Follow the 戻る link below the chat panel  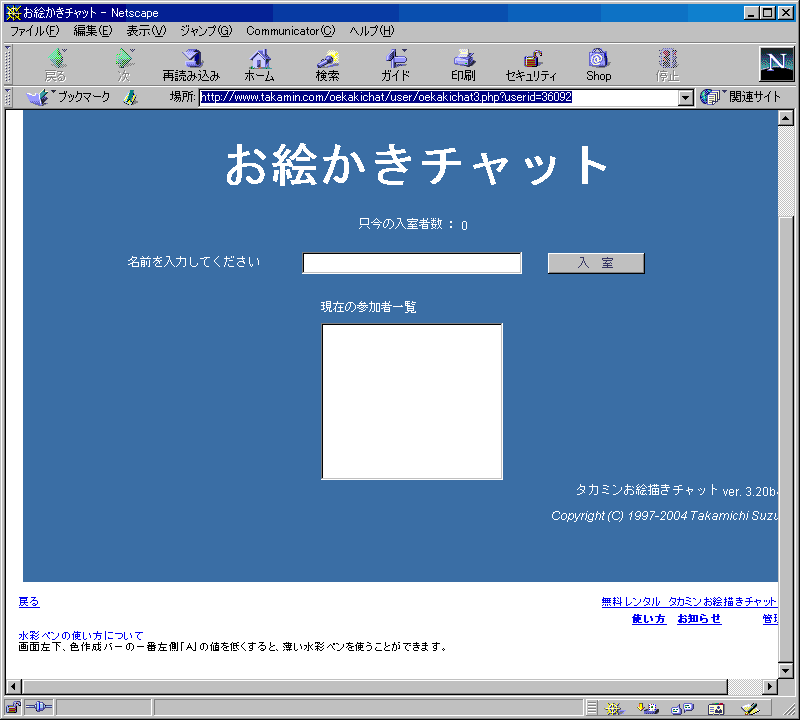(29, 602)
